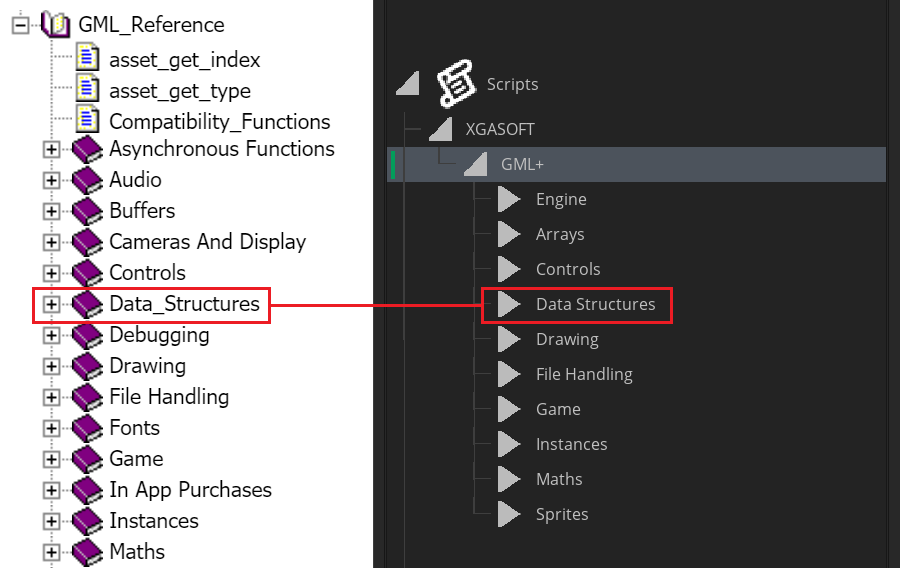Expand the Data Structures folder triangle
900x568 pixels.
point(509,304)
